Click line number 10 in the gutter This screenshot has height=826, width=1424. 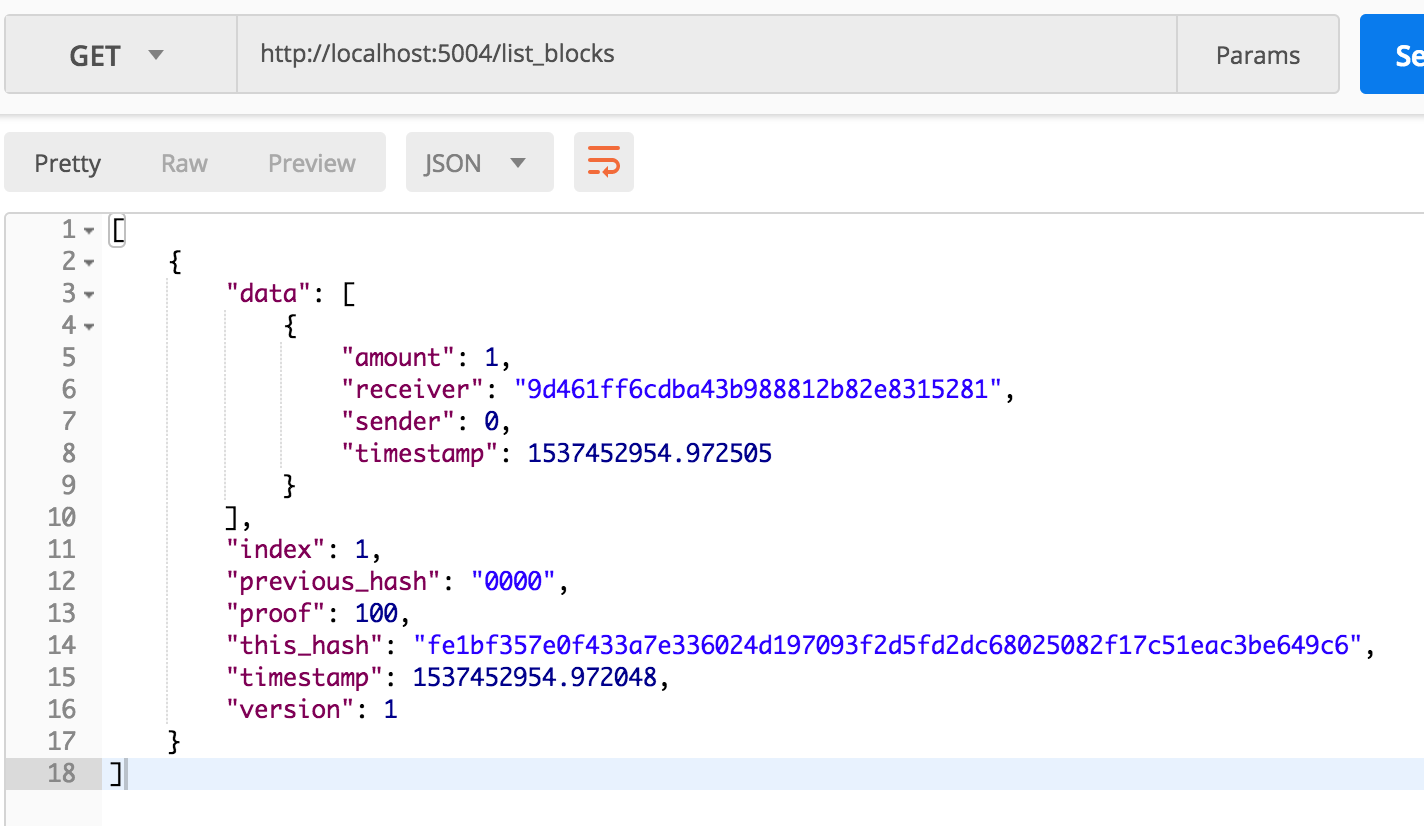point(61,517)
